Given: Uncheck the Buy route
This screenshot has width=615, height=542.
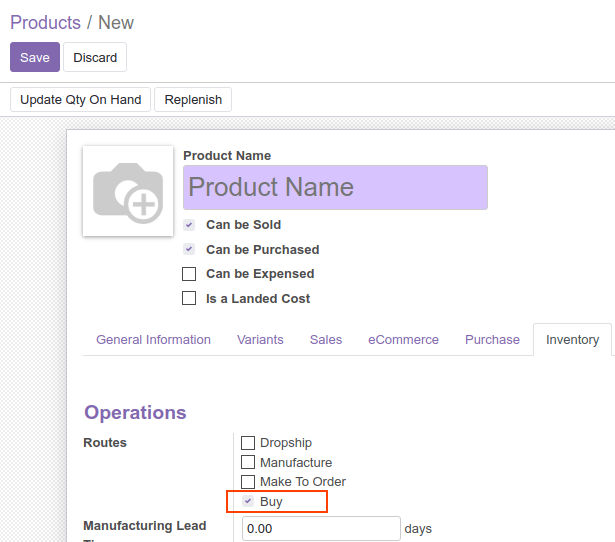Looking at the screenshot, I should pos(248,501).
